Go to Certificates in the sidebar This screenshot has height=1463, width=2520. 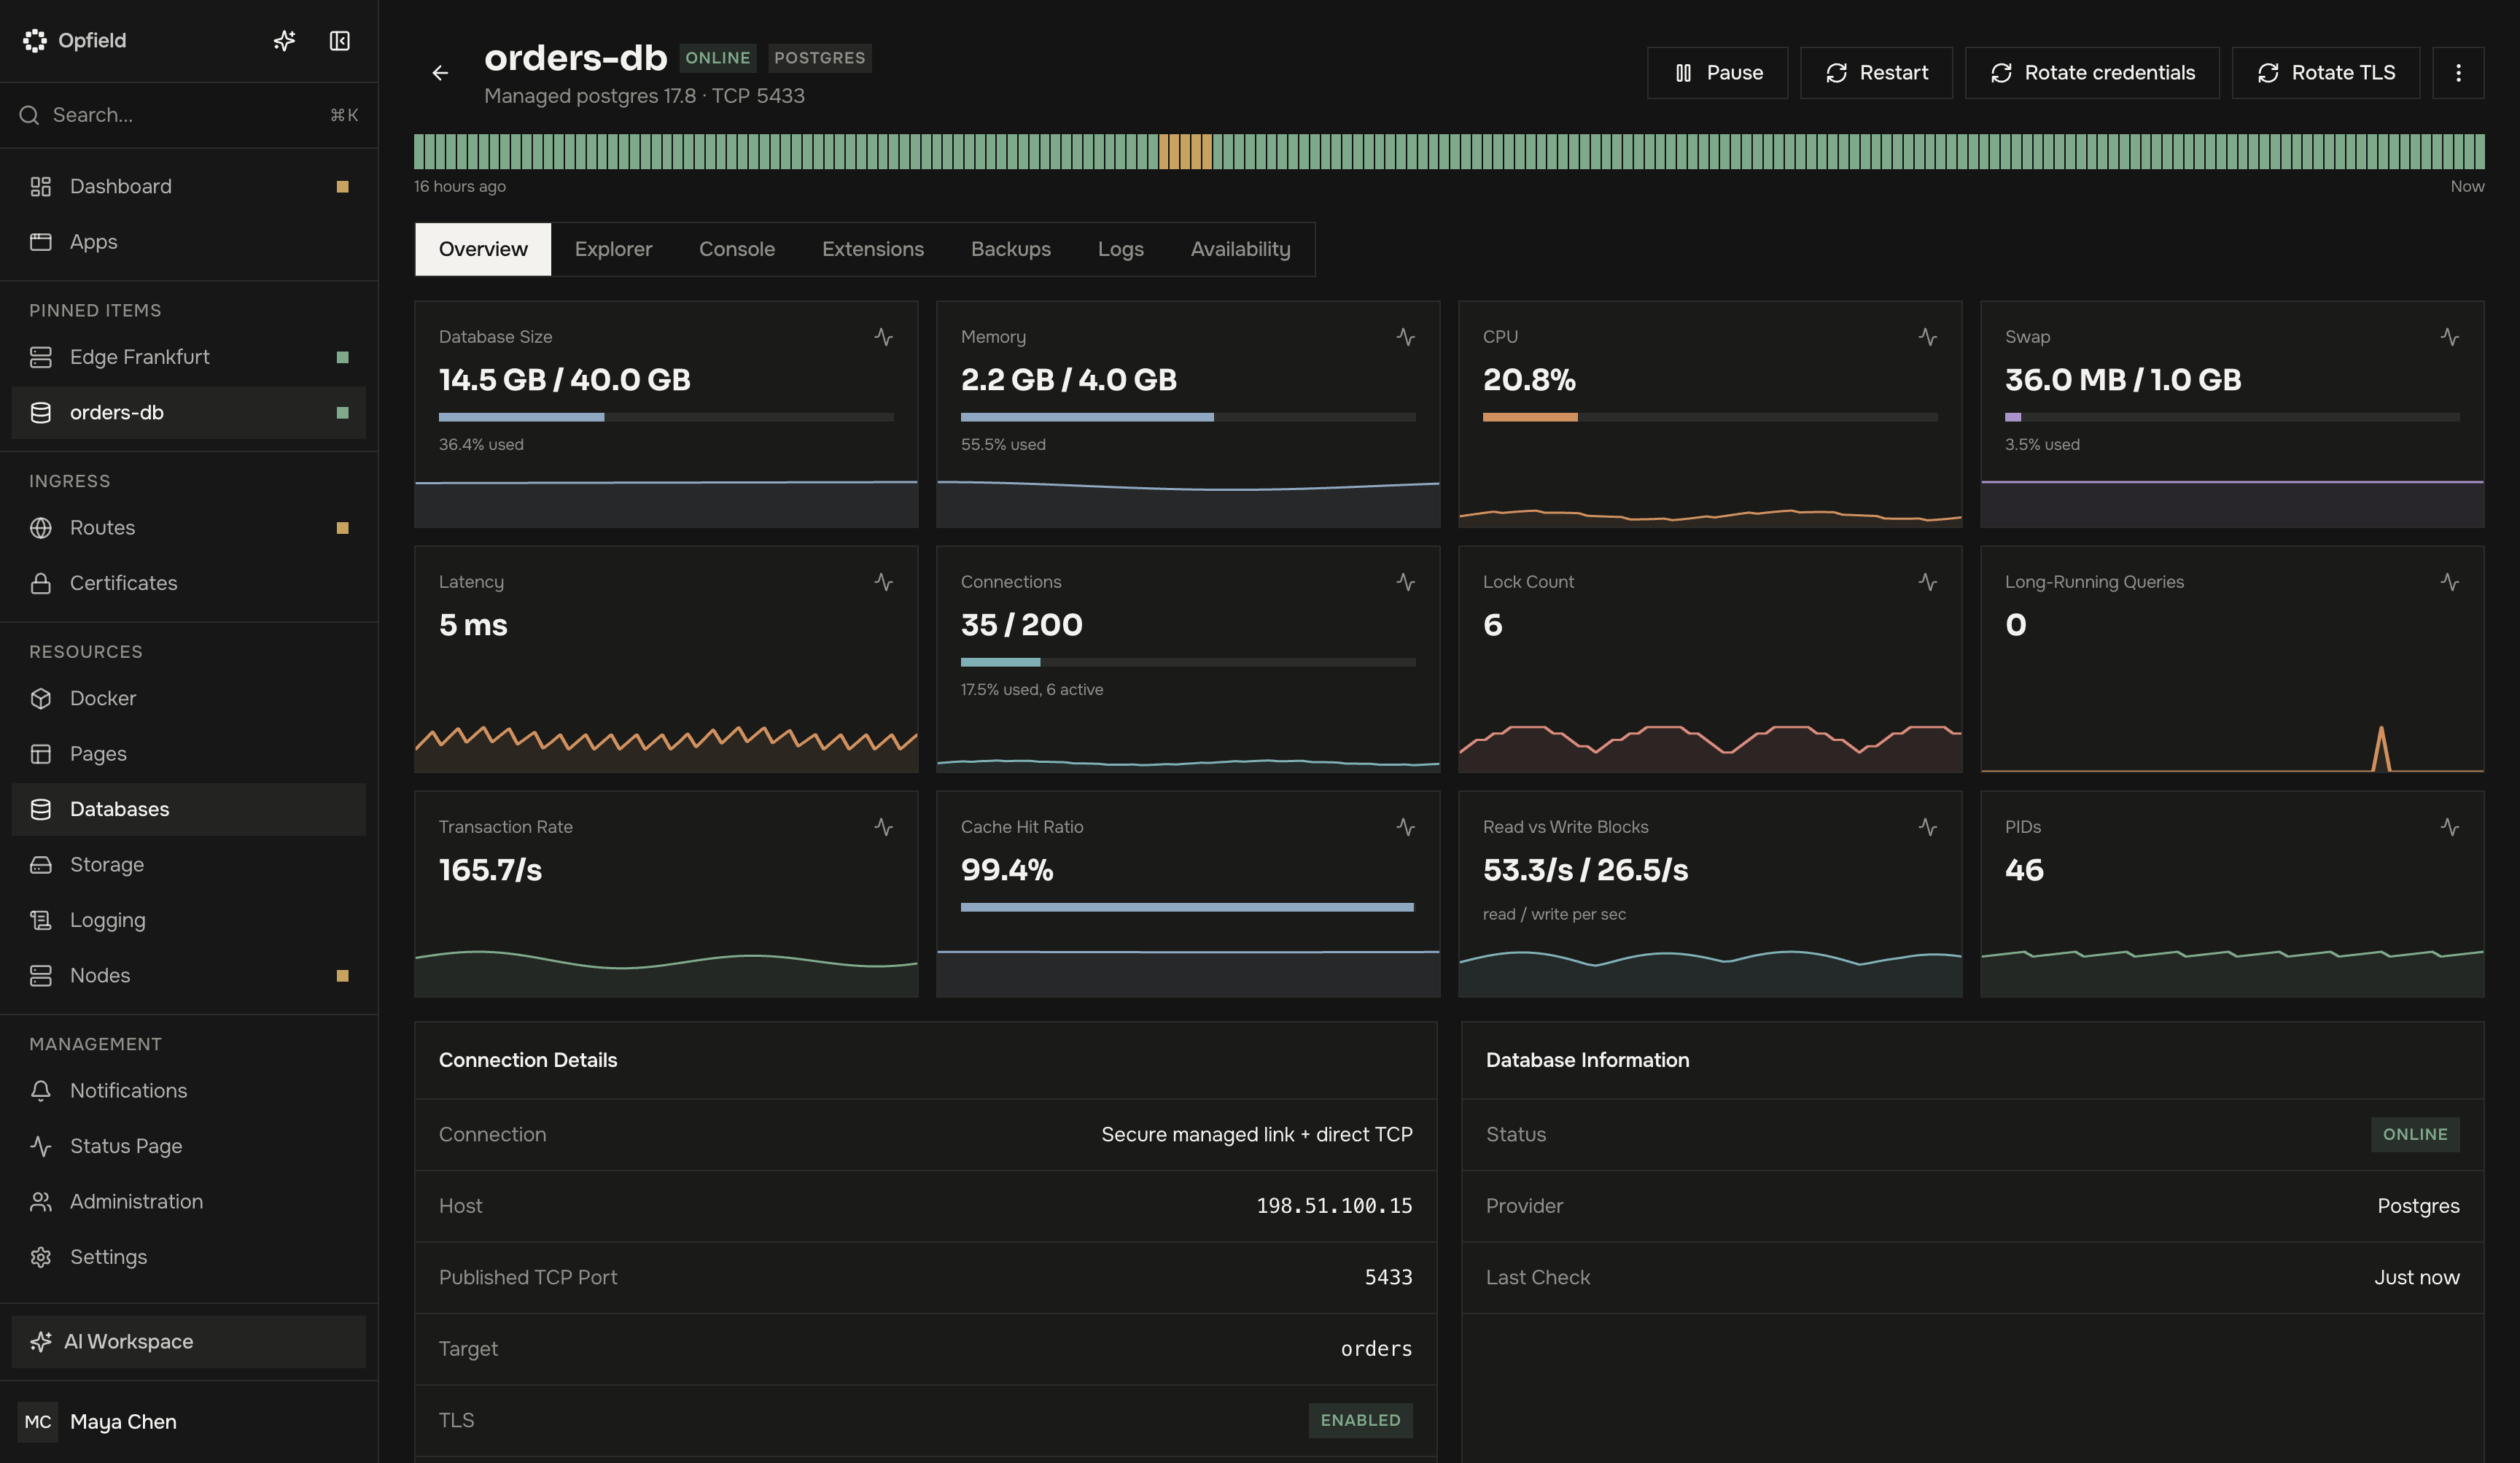tap(188, 583)
